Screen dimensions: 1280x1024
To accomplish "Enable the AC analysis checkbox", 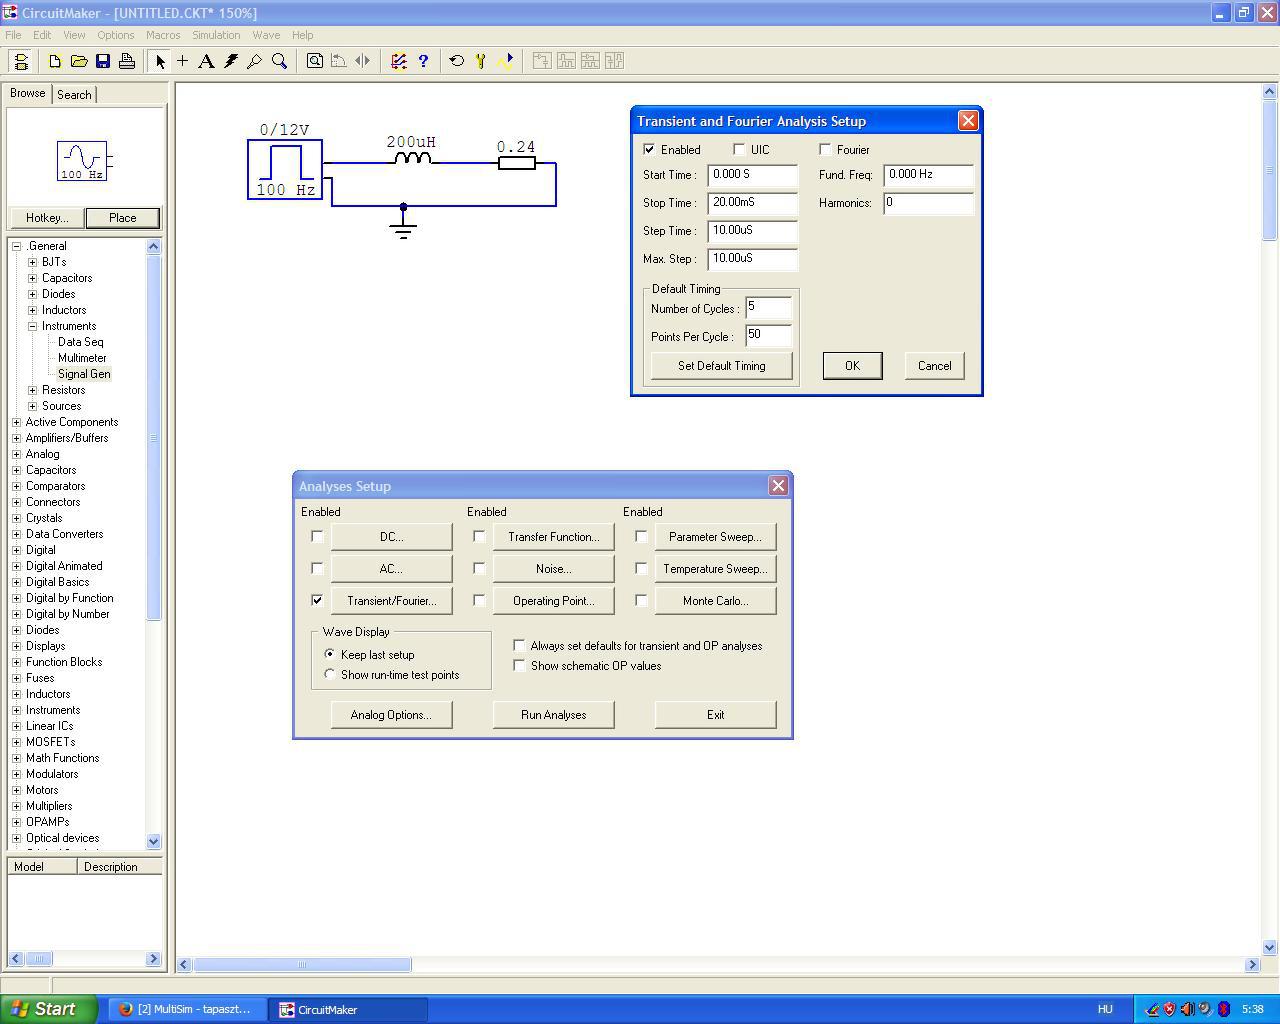I will click(x=318, y=569).
